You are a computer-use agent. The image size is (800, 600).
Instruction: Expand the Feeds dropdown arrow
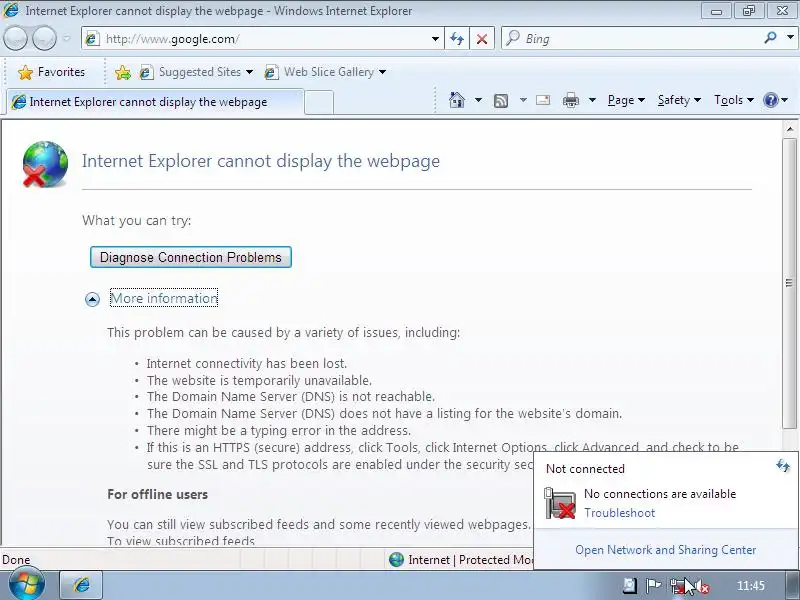[523, 100]
